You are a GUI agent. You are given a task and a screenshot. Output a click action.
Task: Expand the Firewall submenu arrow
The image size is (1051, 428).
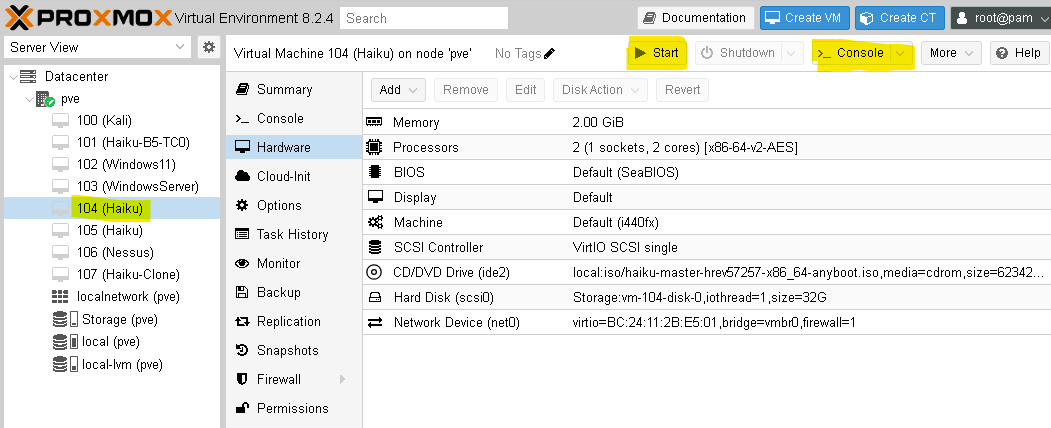343,379
